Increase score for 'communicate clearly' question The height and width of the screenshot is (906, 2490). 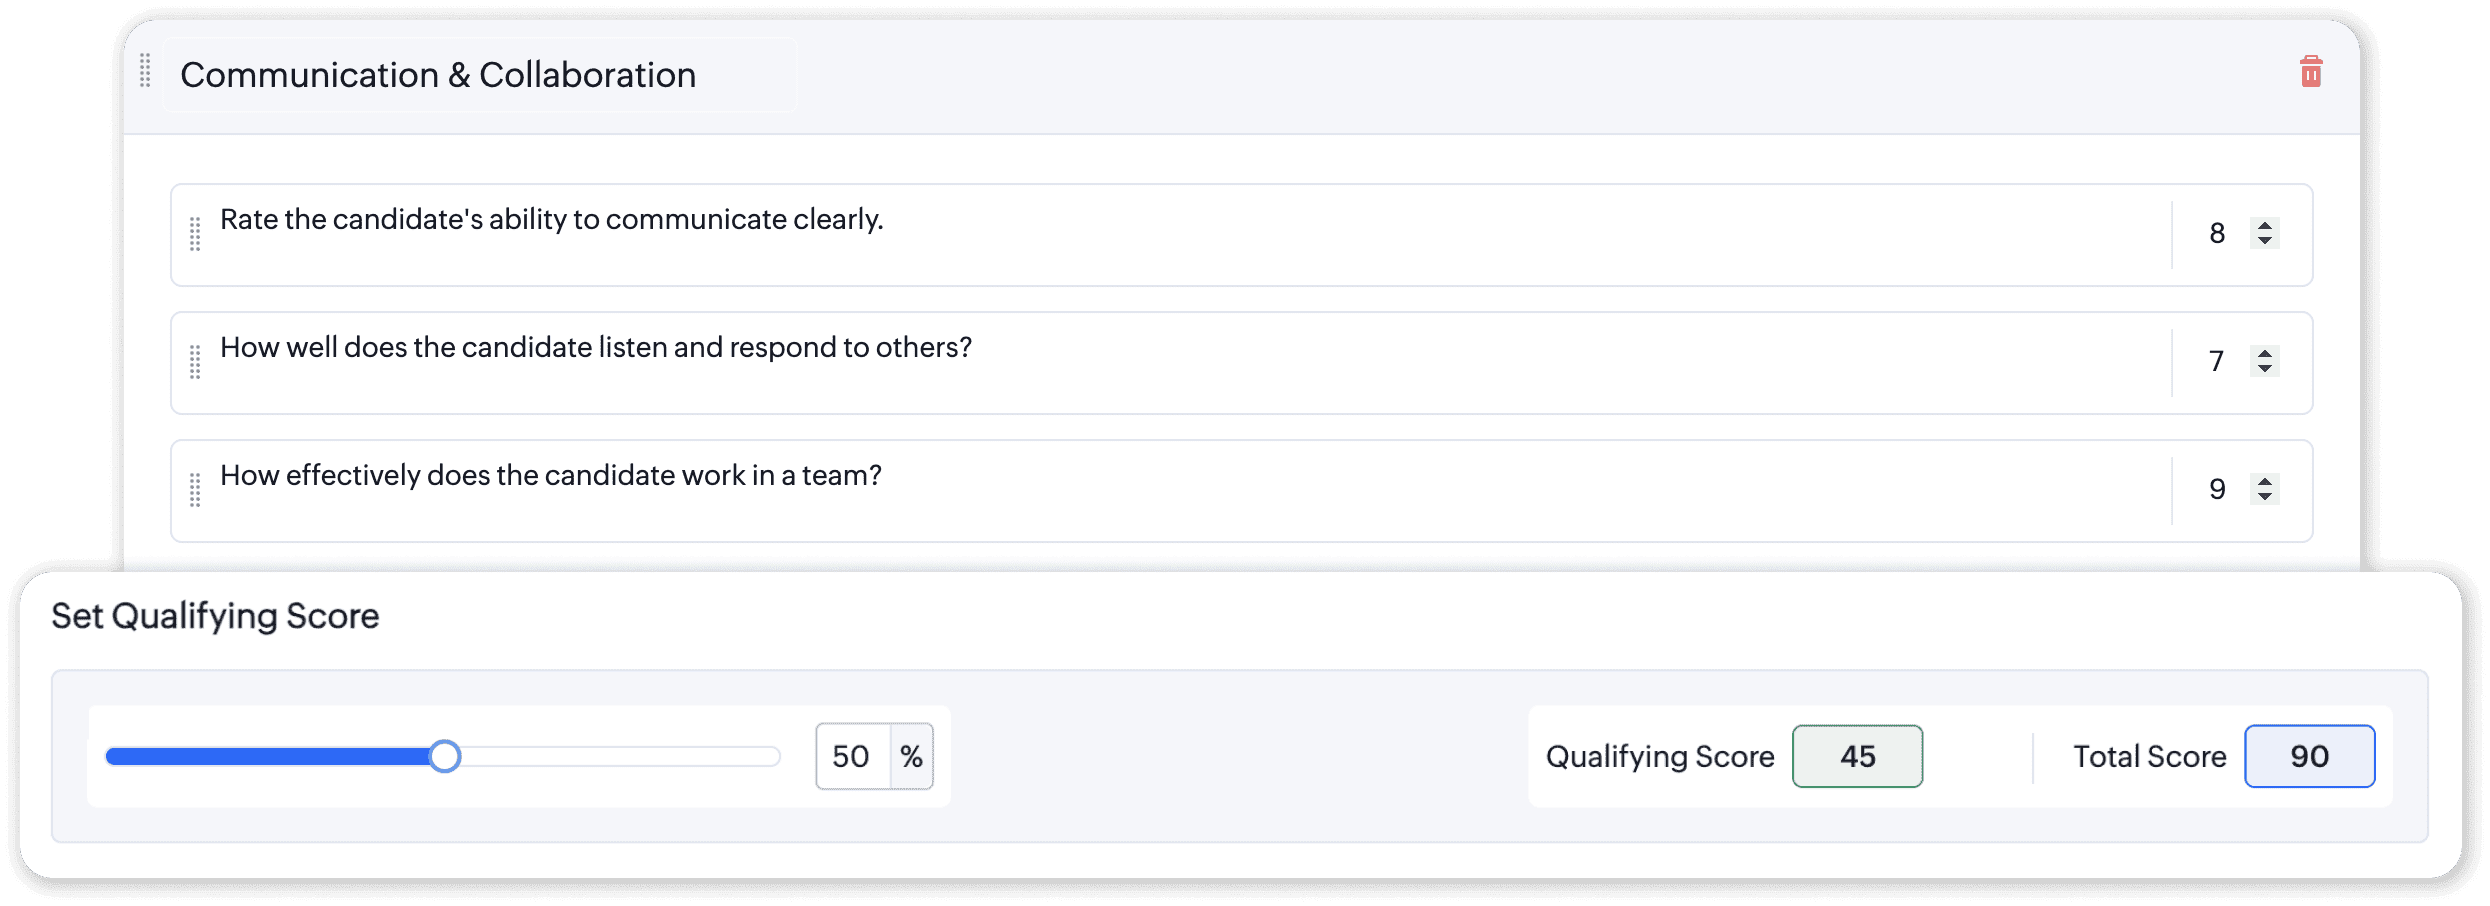[2265, 225]
